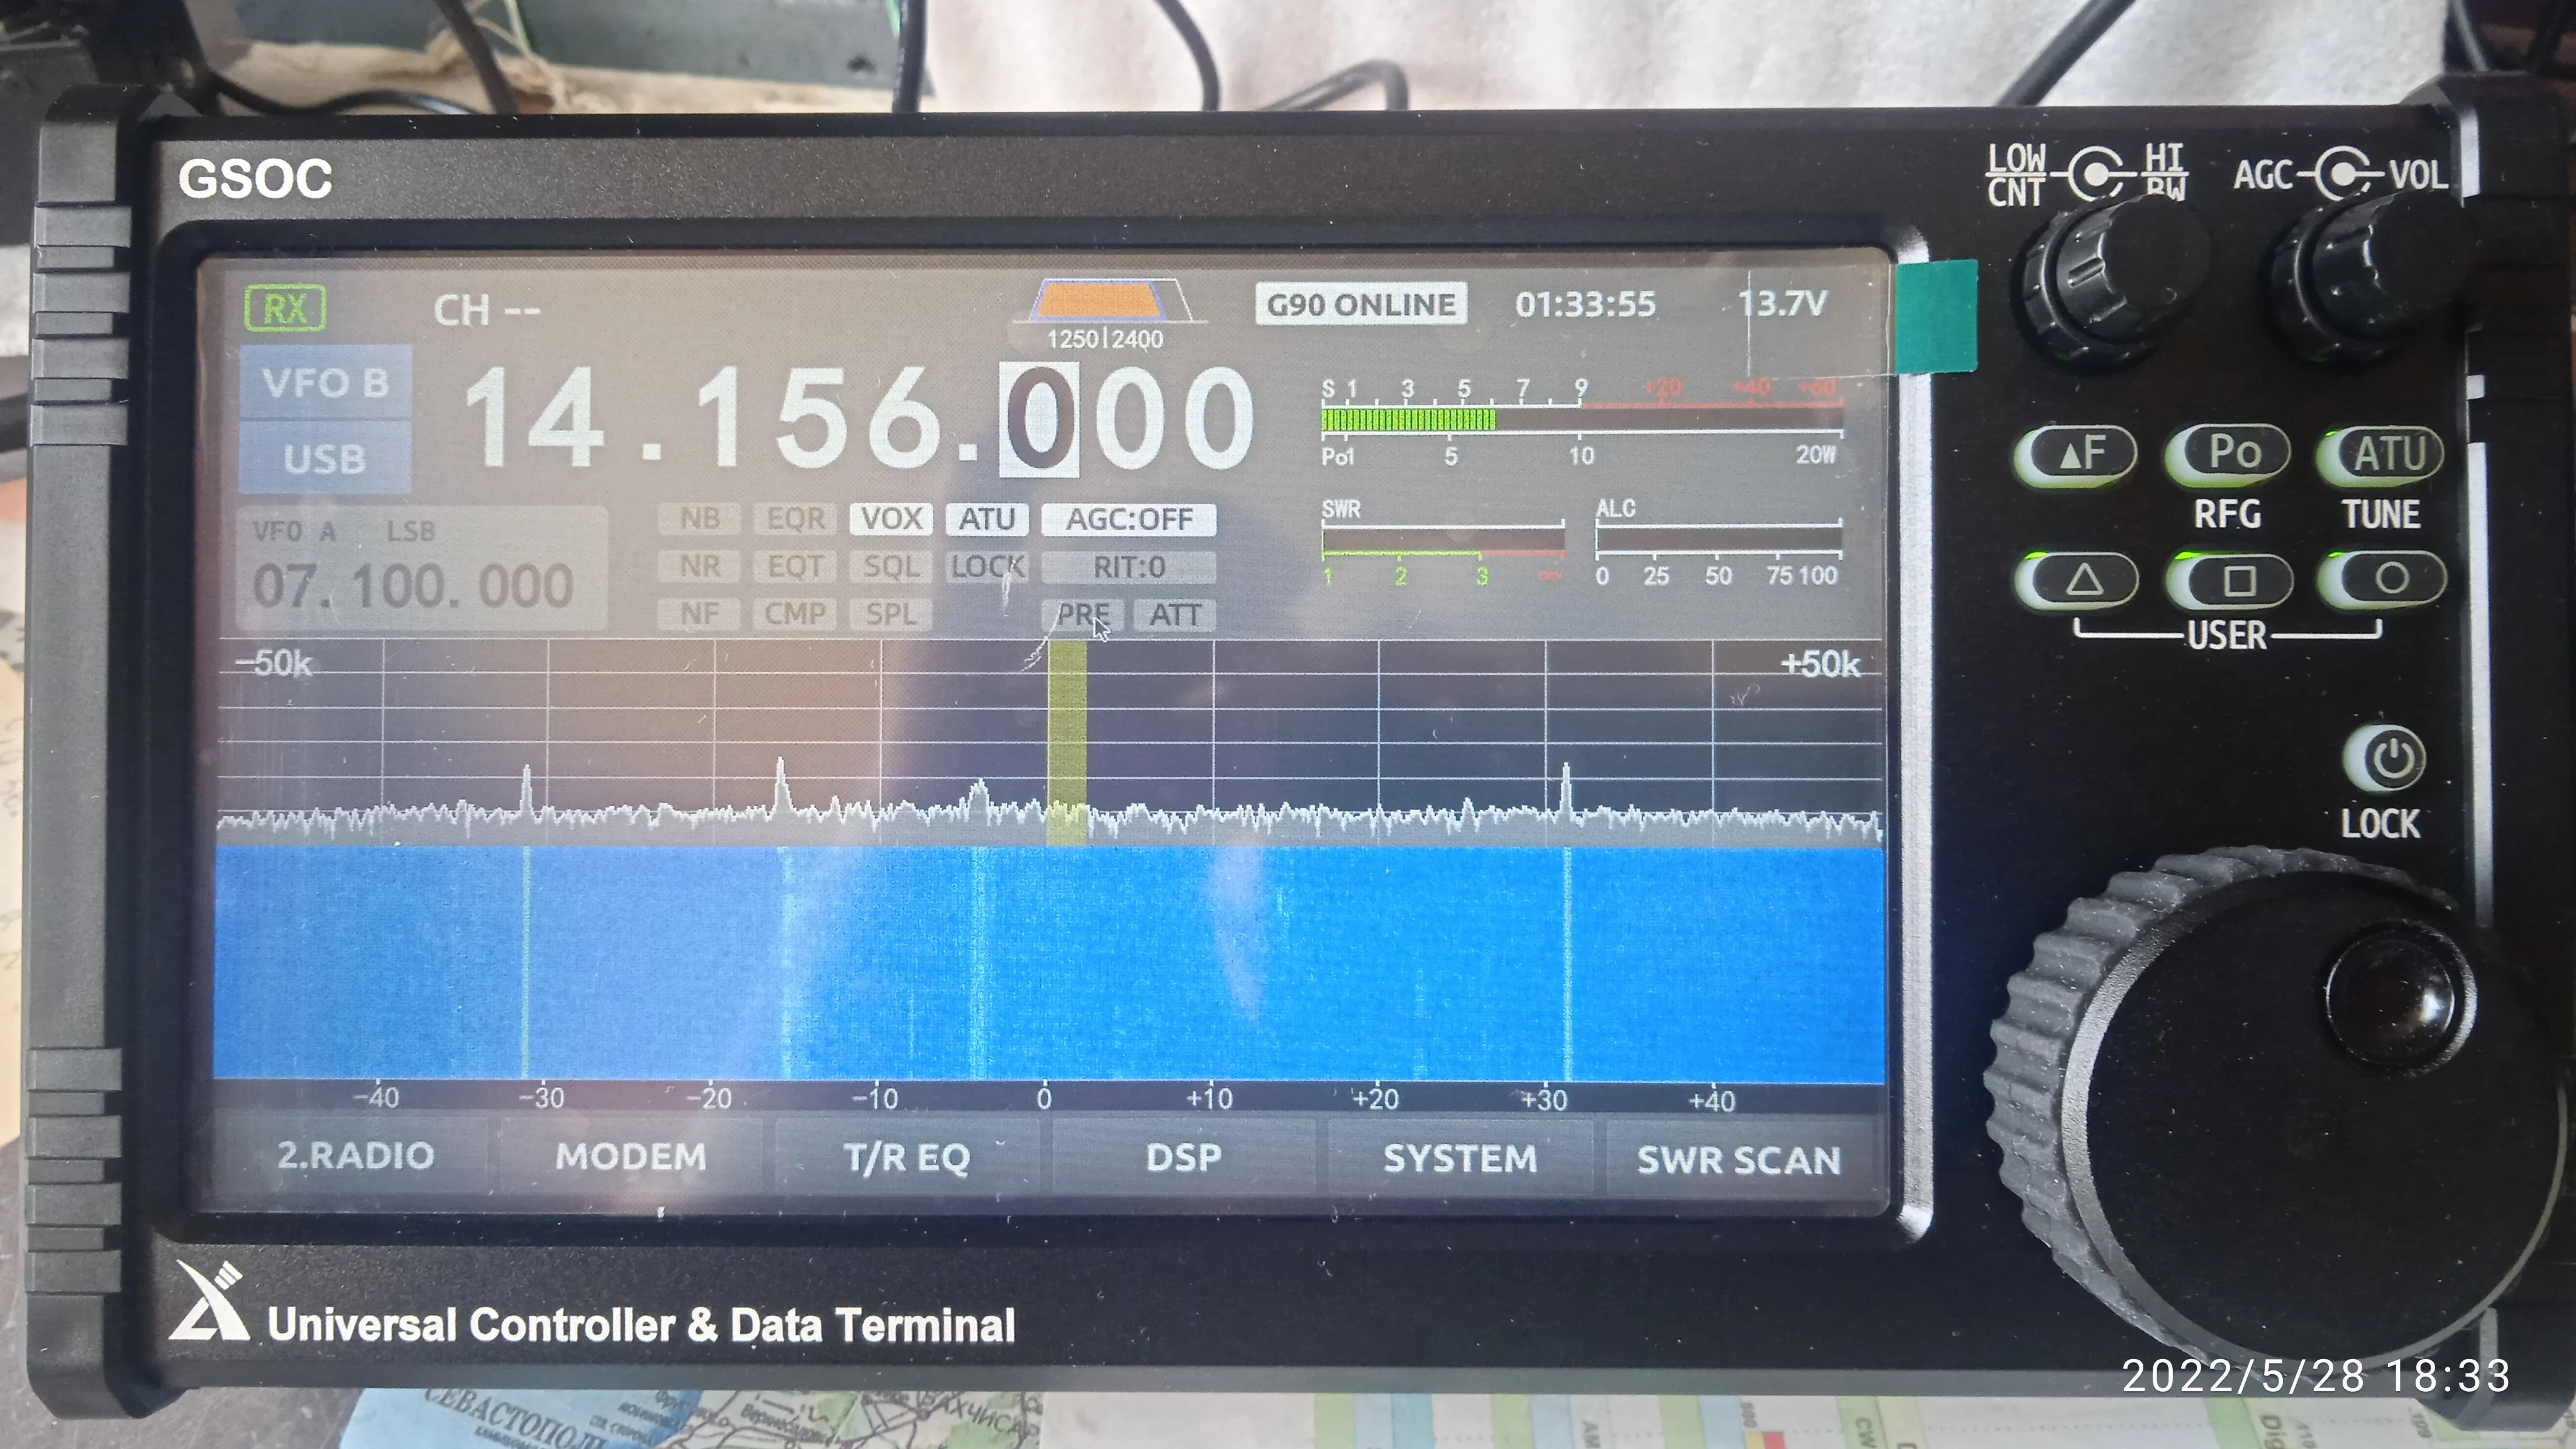Tap the SWR SCAN button
The width and height of the screenshot is (2576, 1449).
(x=1738, y=1160)
